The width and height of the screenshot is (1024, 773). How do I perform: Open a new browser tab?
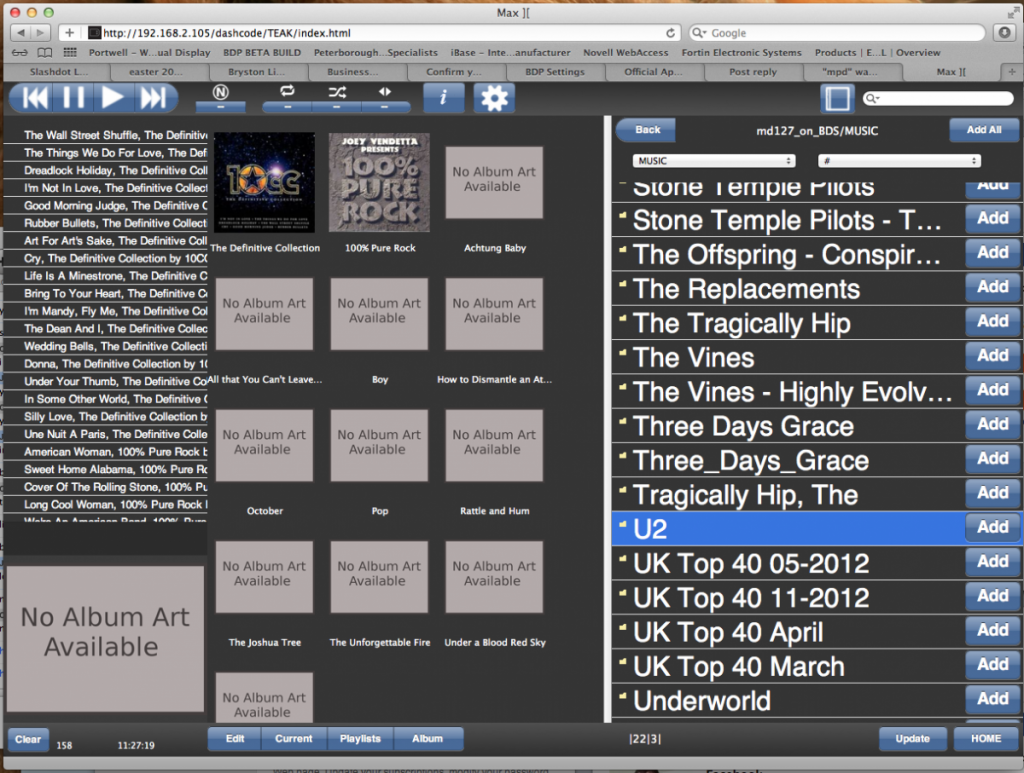coord(1011,72)
